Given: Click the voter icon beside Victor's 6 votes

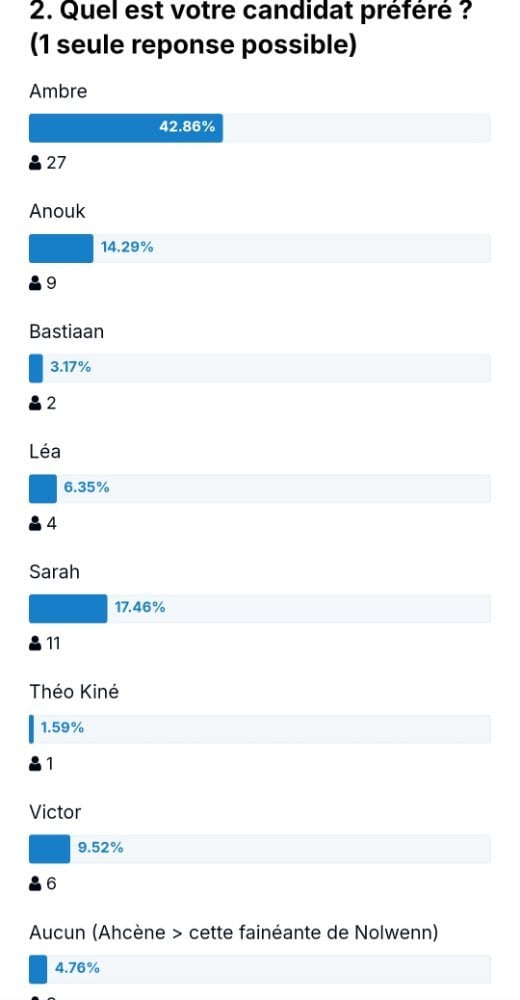Looking at the screenshot, I should coord(35,884).
